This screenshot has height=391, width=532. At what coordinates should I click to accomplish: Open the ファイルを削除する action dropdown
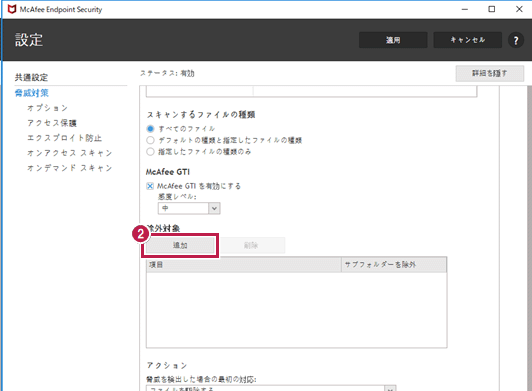coord(271,388)
